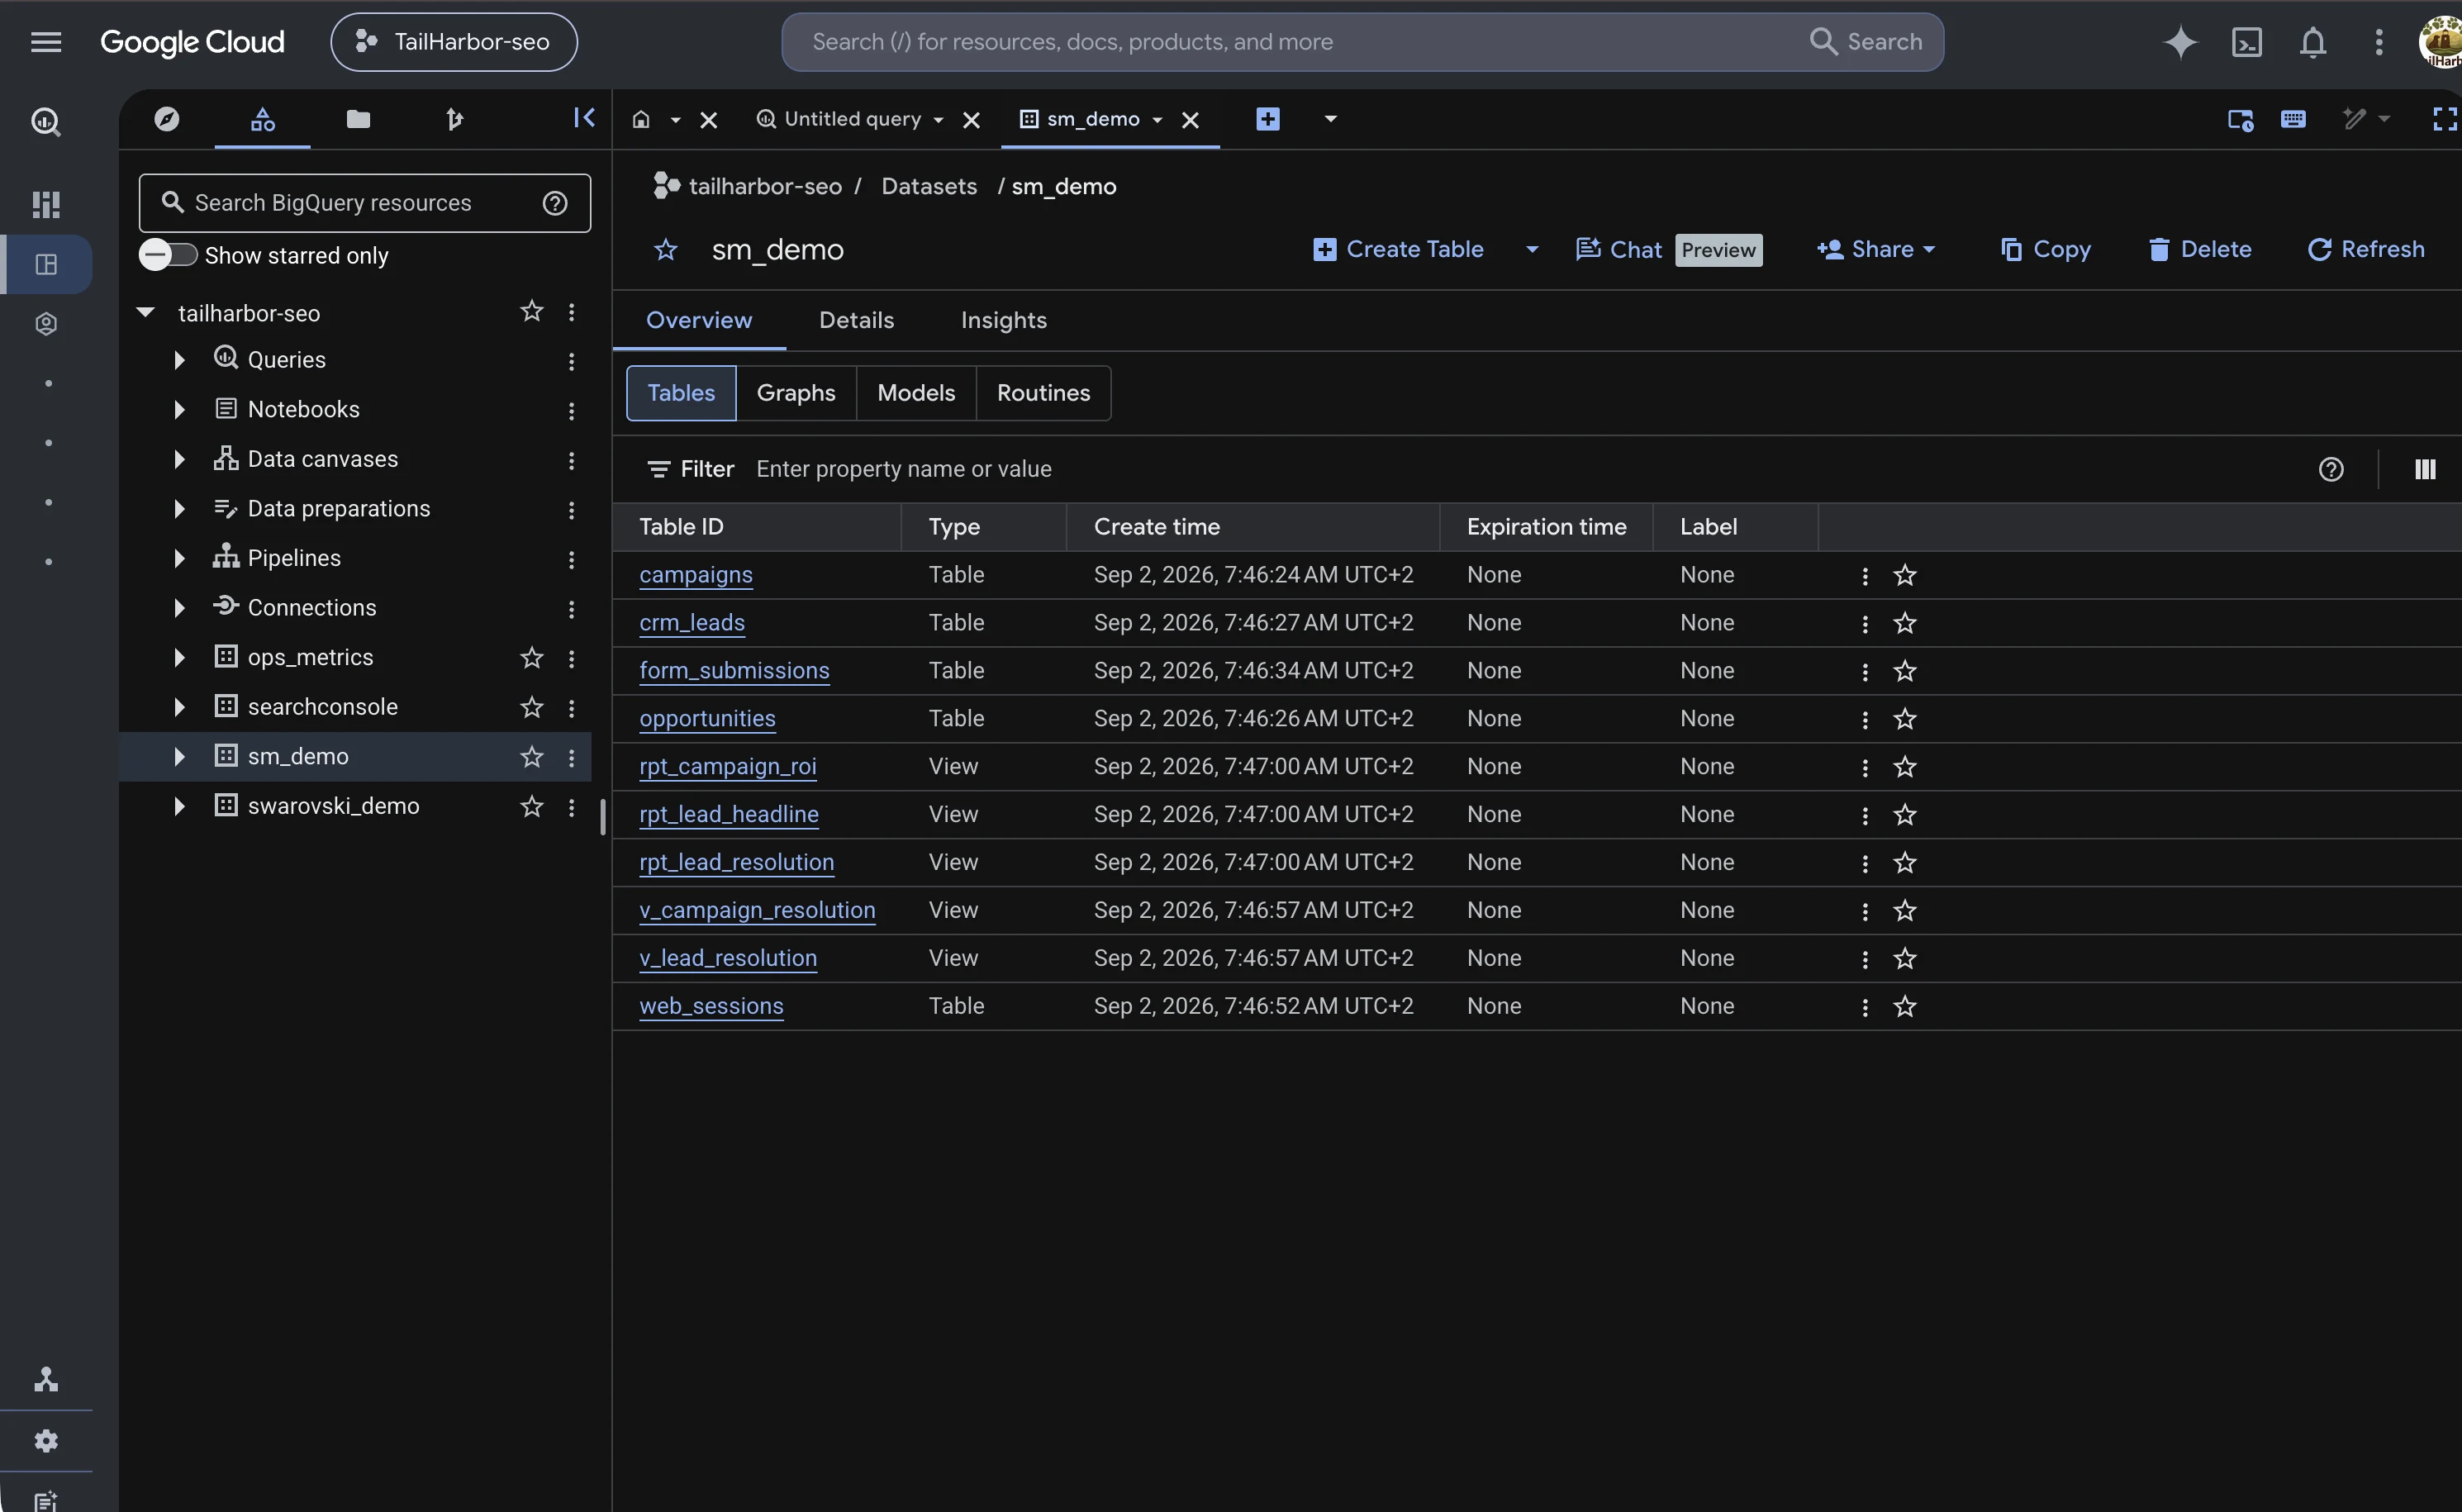The width and height of the screenshot is (2462, 1512).
Task: Click the new tab plus button
Action: 1268,119
